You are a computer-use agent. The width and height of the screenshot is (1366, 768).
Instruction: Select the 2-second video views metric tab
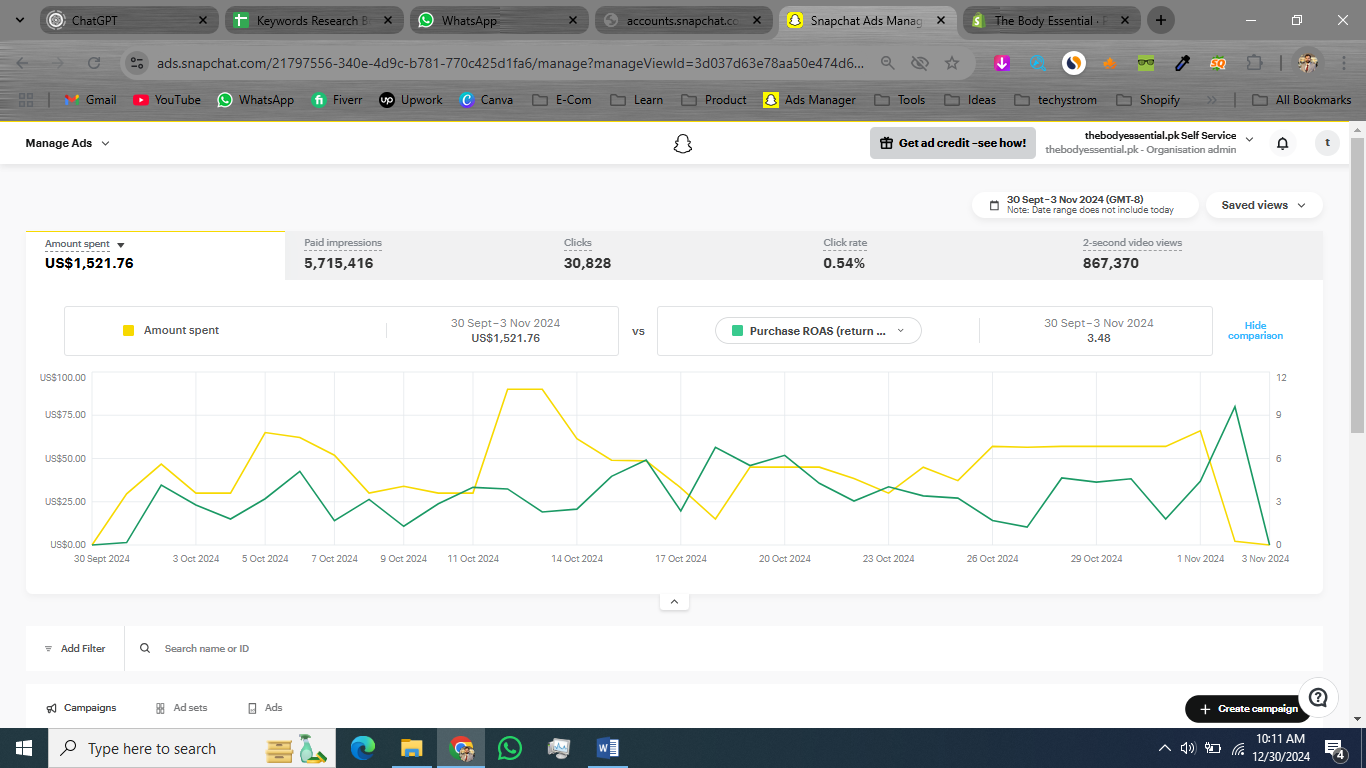pos(1192,255)
